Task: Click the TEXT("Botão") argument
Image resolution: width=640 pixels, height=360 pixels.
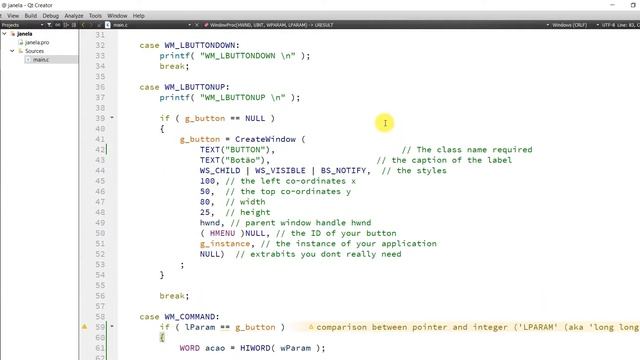Action: coord(232,160)
